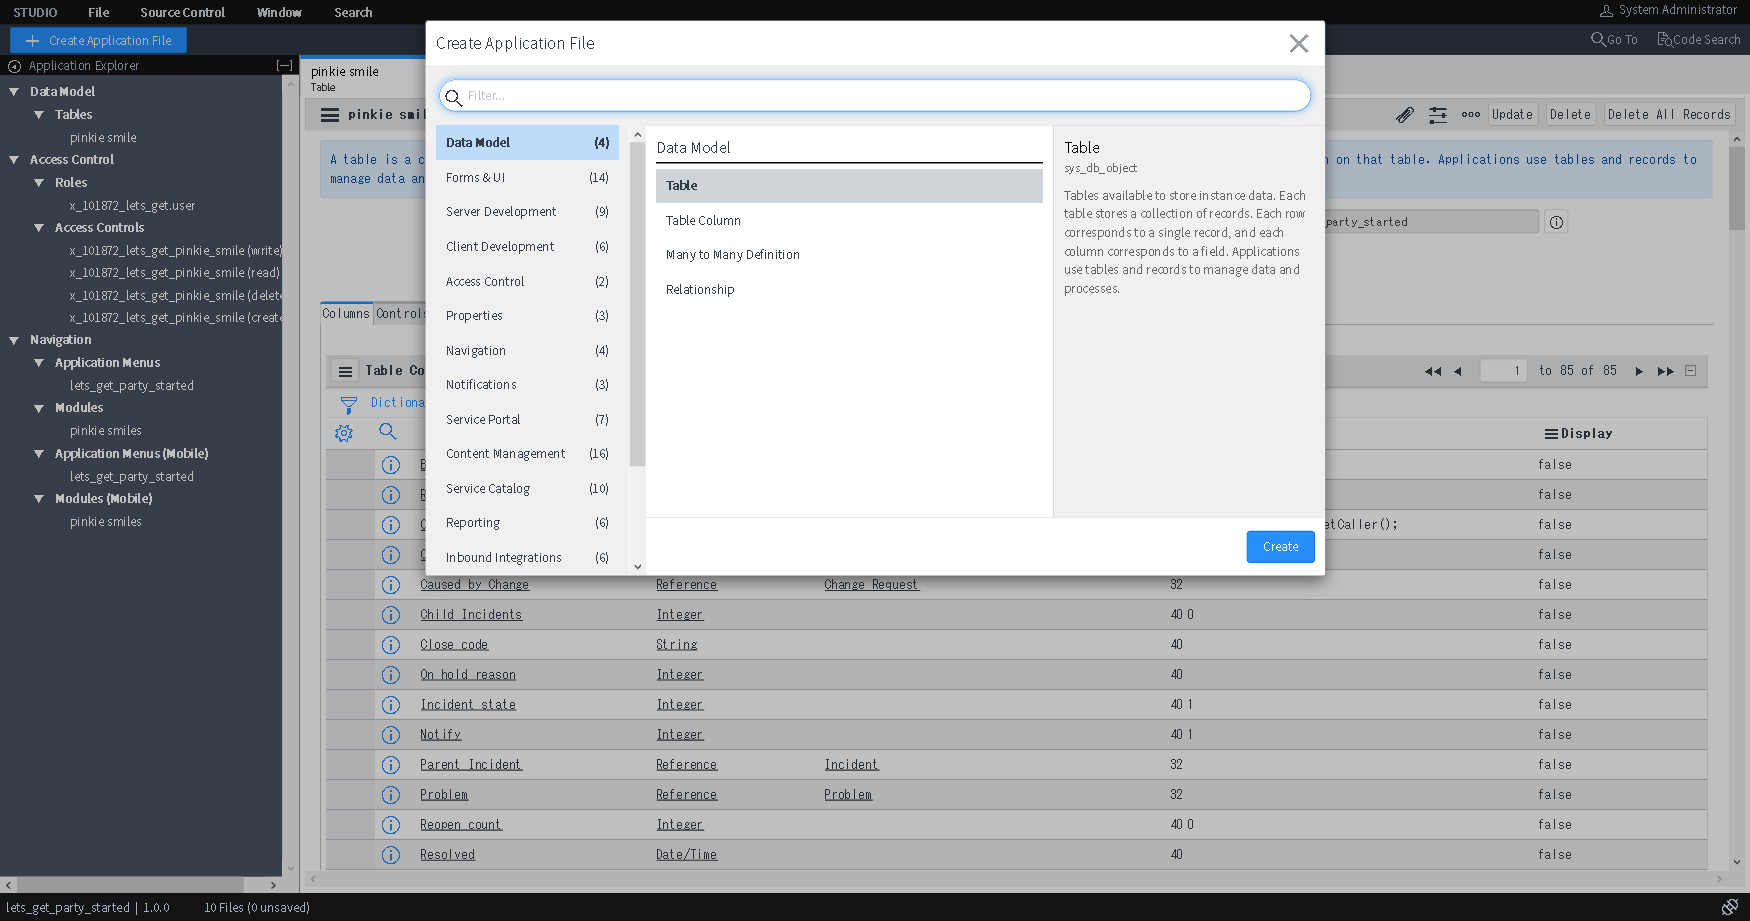This screenshot has width=1750, height=921.
Task: Jump to first page with double-arrow icon
Action: click(1431, 371)
